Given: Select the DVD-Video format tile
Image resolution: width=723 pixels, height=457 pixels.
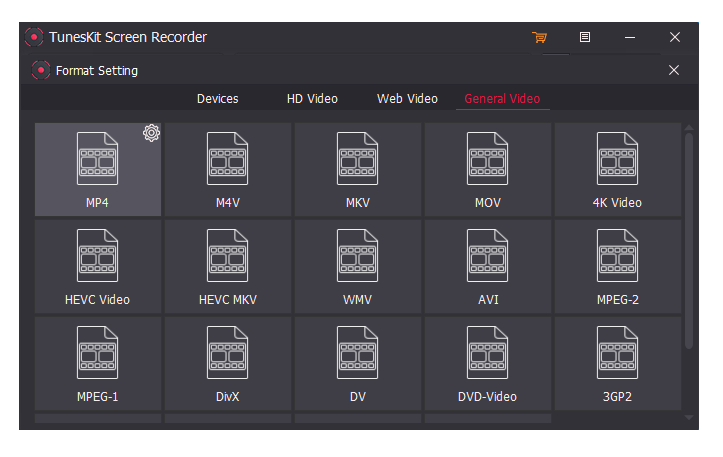Looking at the screenshot, I should [x=487, y=363].
